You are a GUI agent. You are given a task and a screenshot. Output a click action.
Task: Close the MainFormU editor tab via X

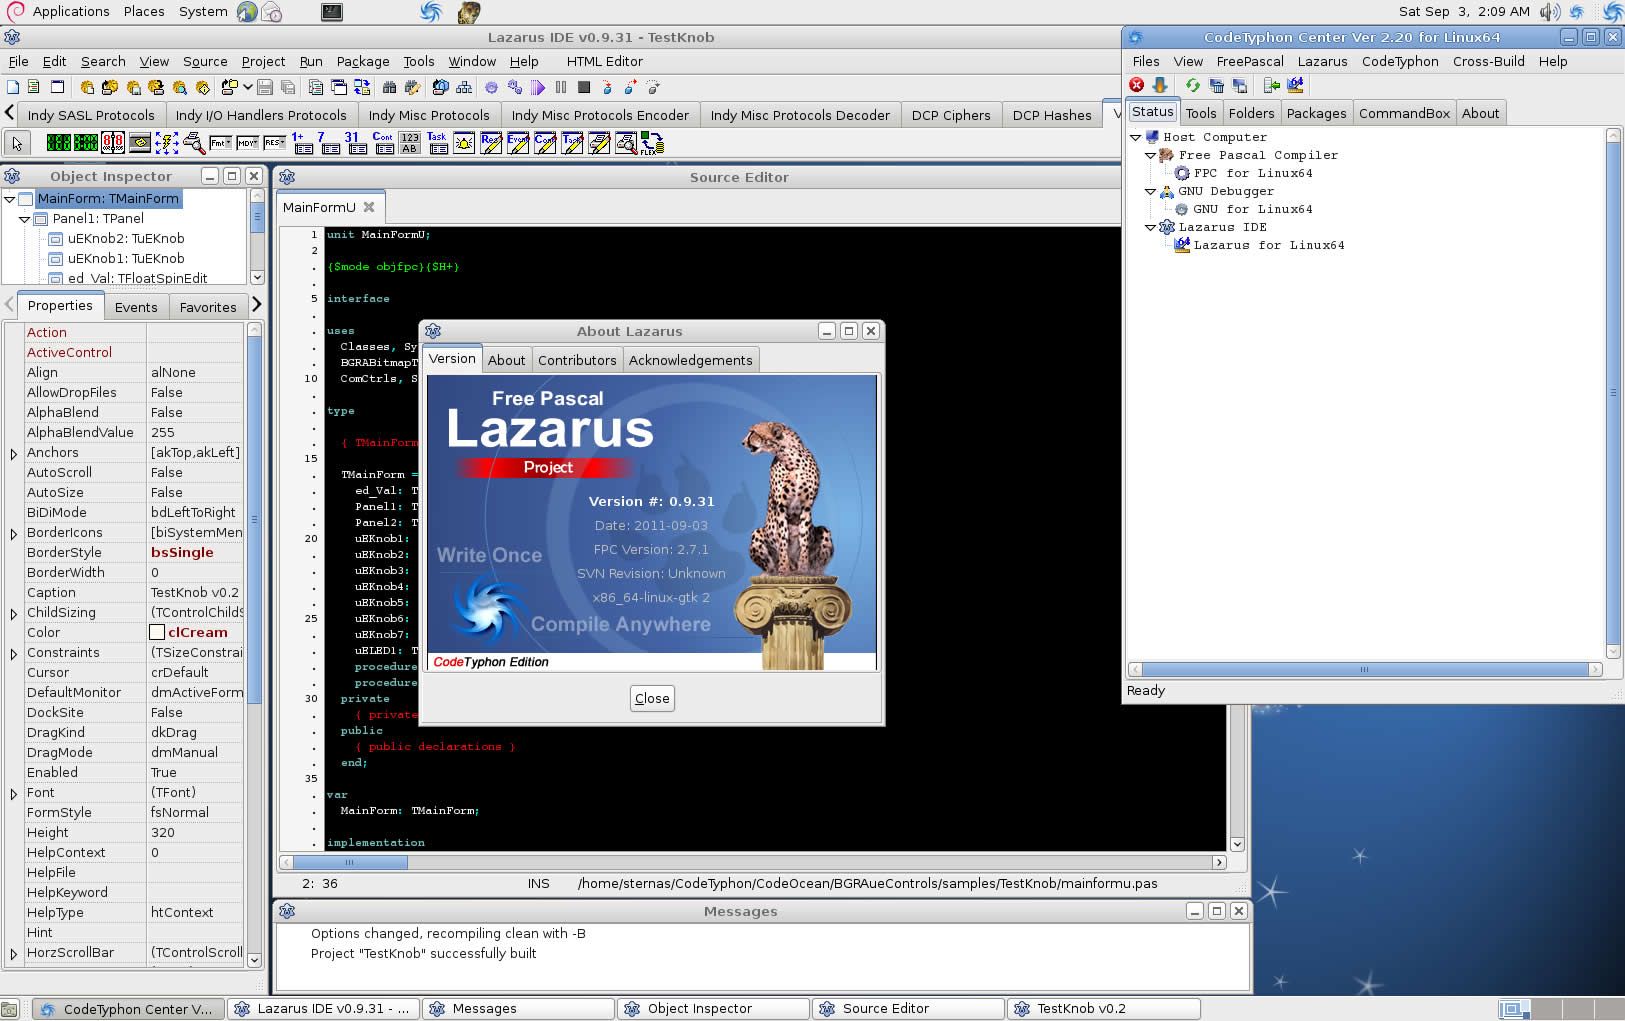point(369,207)
